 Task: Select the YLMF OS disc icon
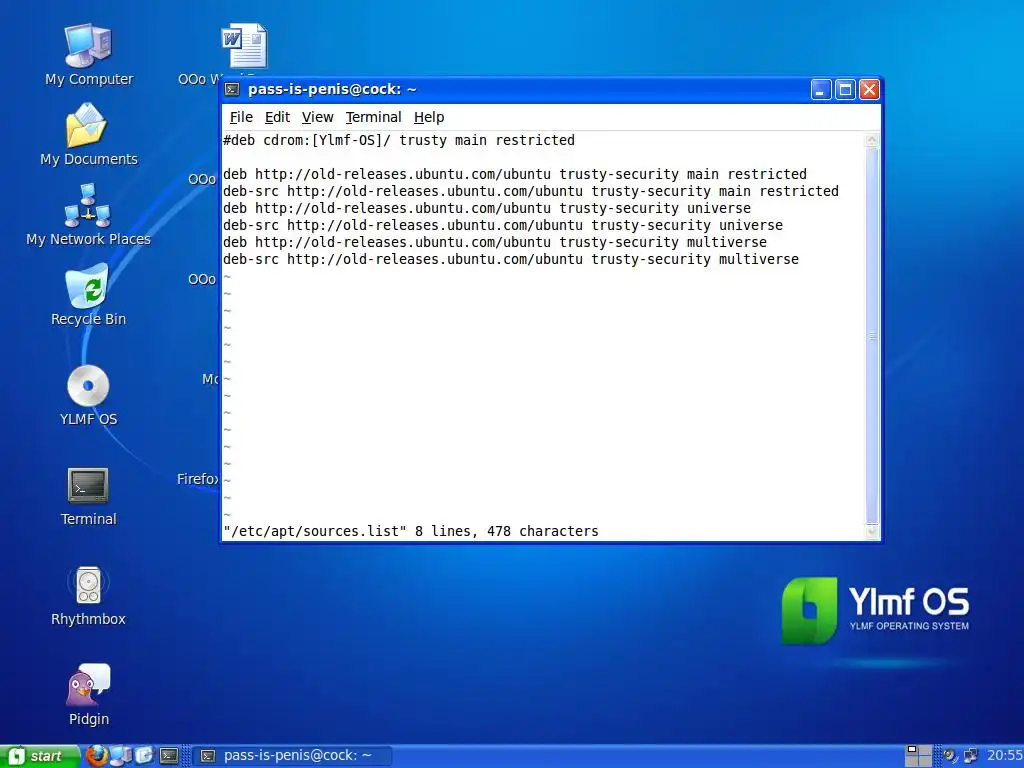click(x=88, y=394)
